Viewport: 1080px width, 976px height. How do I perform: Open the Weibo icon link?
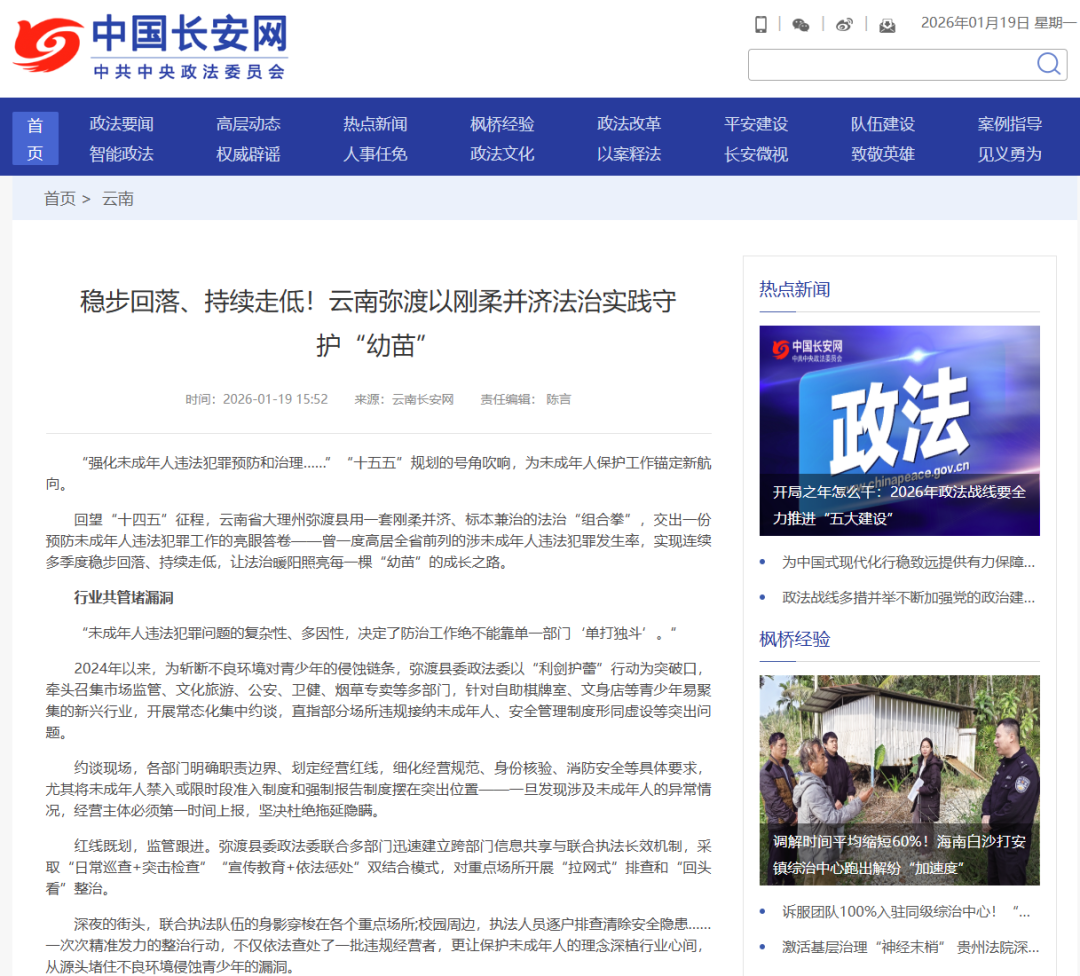click(845, 24)
